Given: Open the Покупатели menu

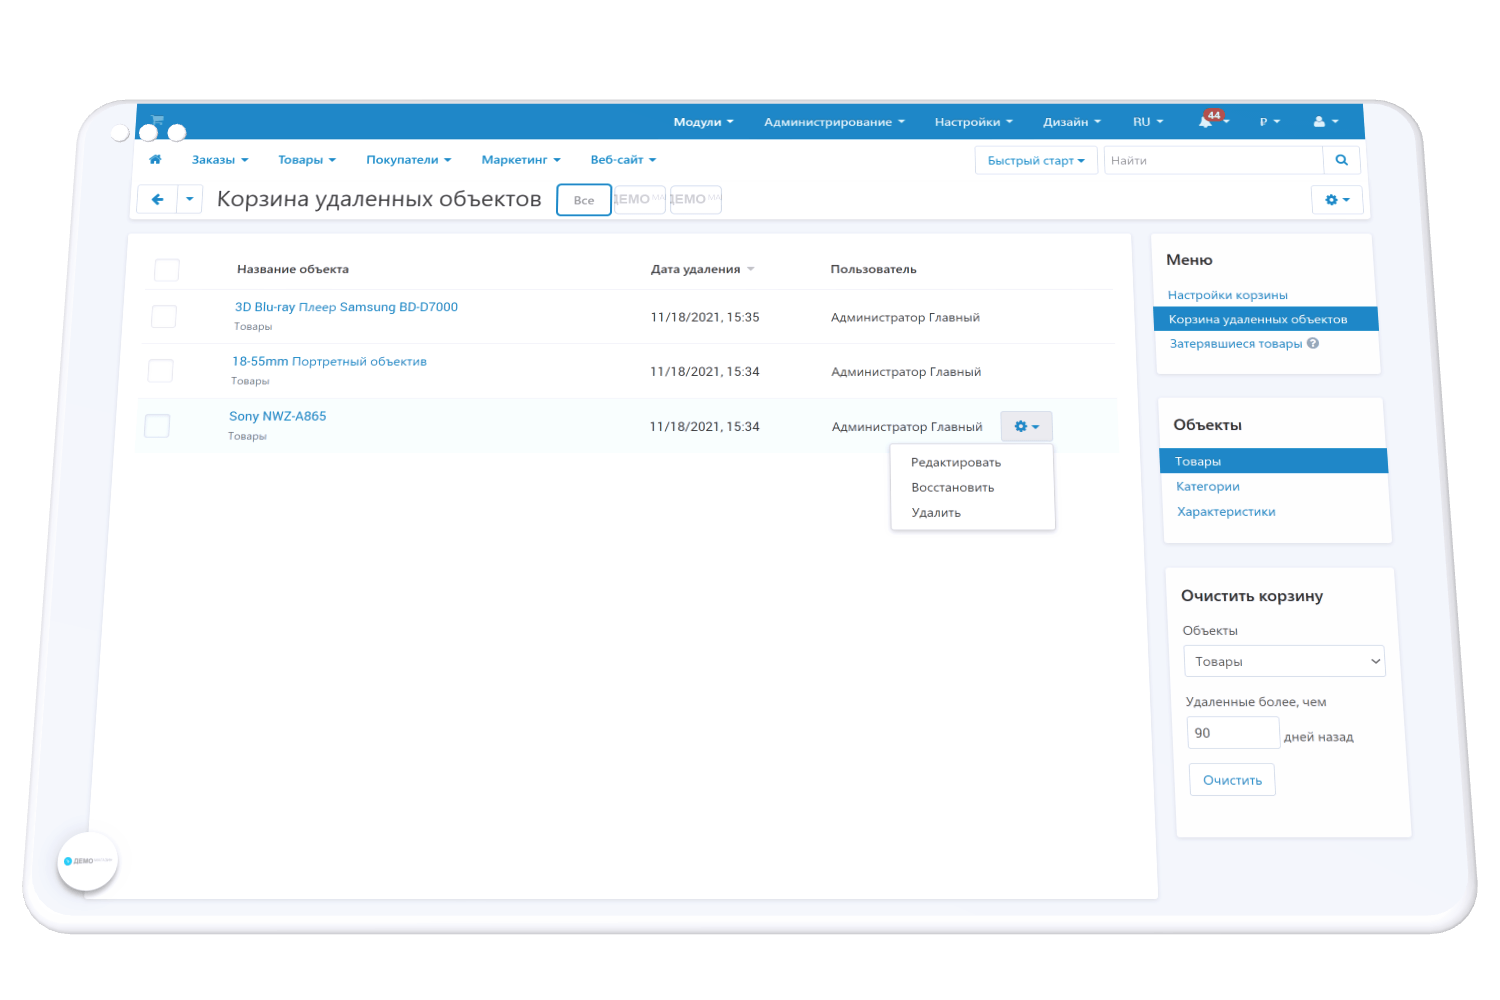Looking at the screenshot, I should [x=409, y=160].
